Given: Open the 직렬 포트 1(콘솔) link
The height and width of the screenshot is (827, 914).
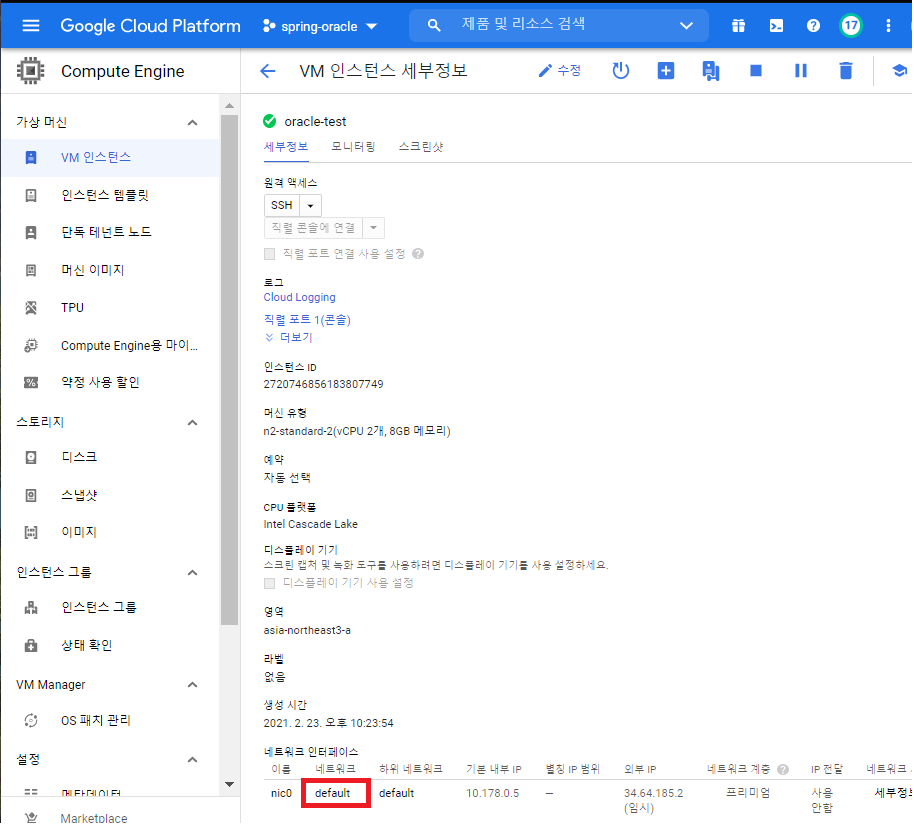Looking at the screenshot, I should [x=307, y=320].
